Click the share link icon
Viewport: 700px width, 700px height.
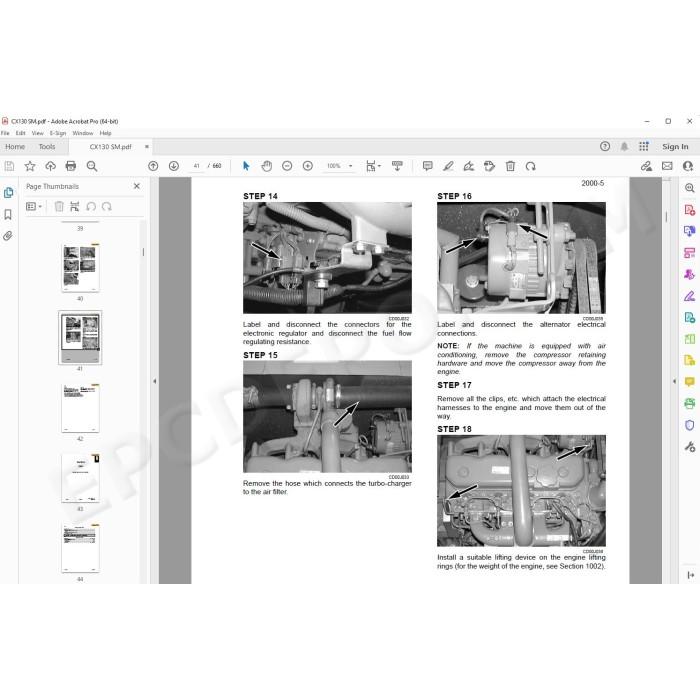click(x=646, y=166)
